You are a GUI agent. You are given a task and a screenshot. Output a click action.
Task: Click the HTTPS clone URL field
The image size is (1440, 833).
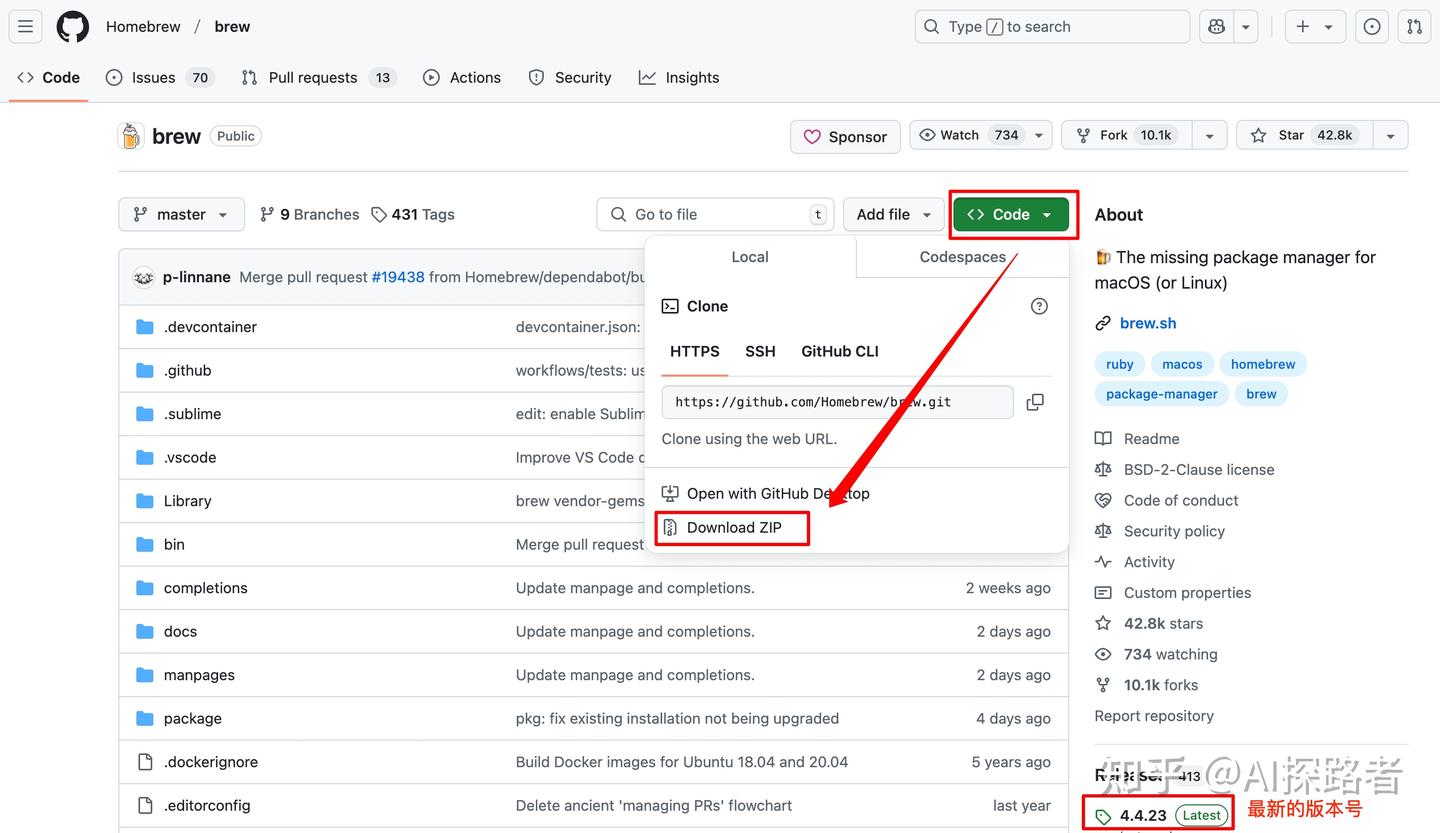[x=837, y=402]
